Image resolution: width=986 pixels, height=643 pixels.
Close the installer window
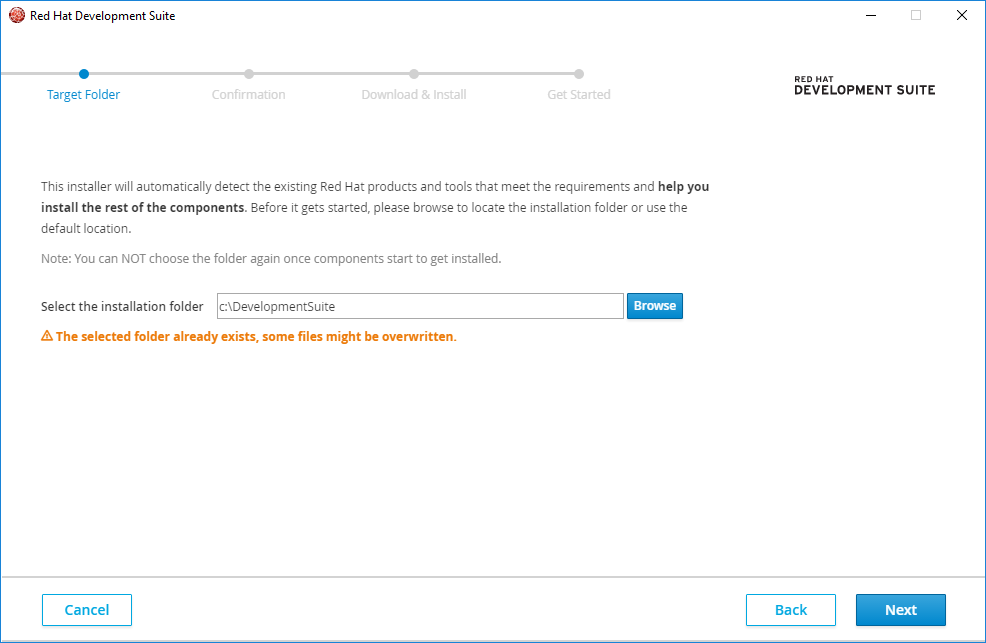[962, 15]
